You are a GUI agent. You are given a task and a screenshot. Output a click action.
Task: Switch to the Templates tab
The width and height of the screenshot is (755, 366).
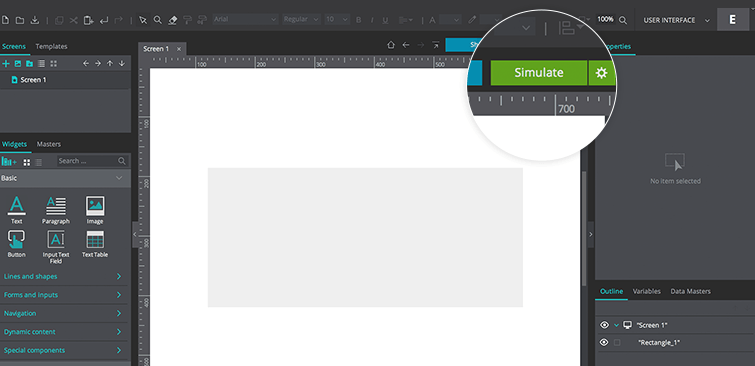pyautogui.click(x=52, y=47)
